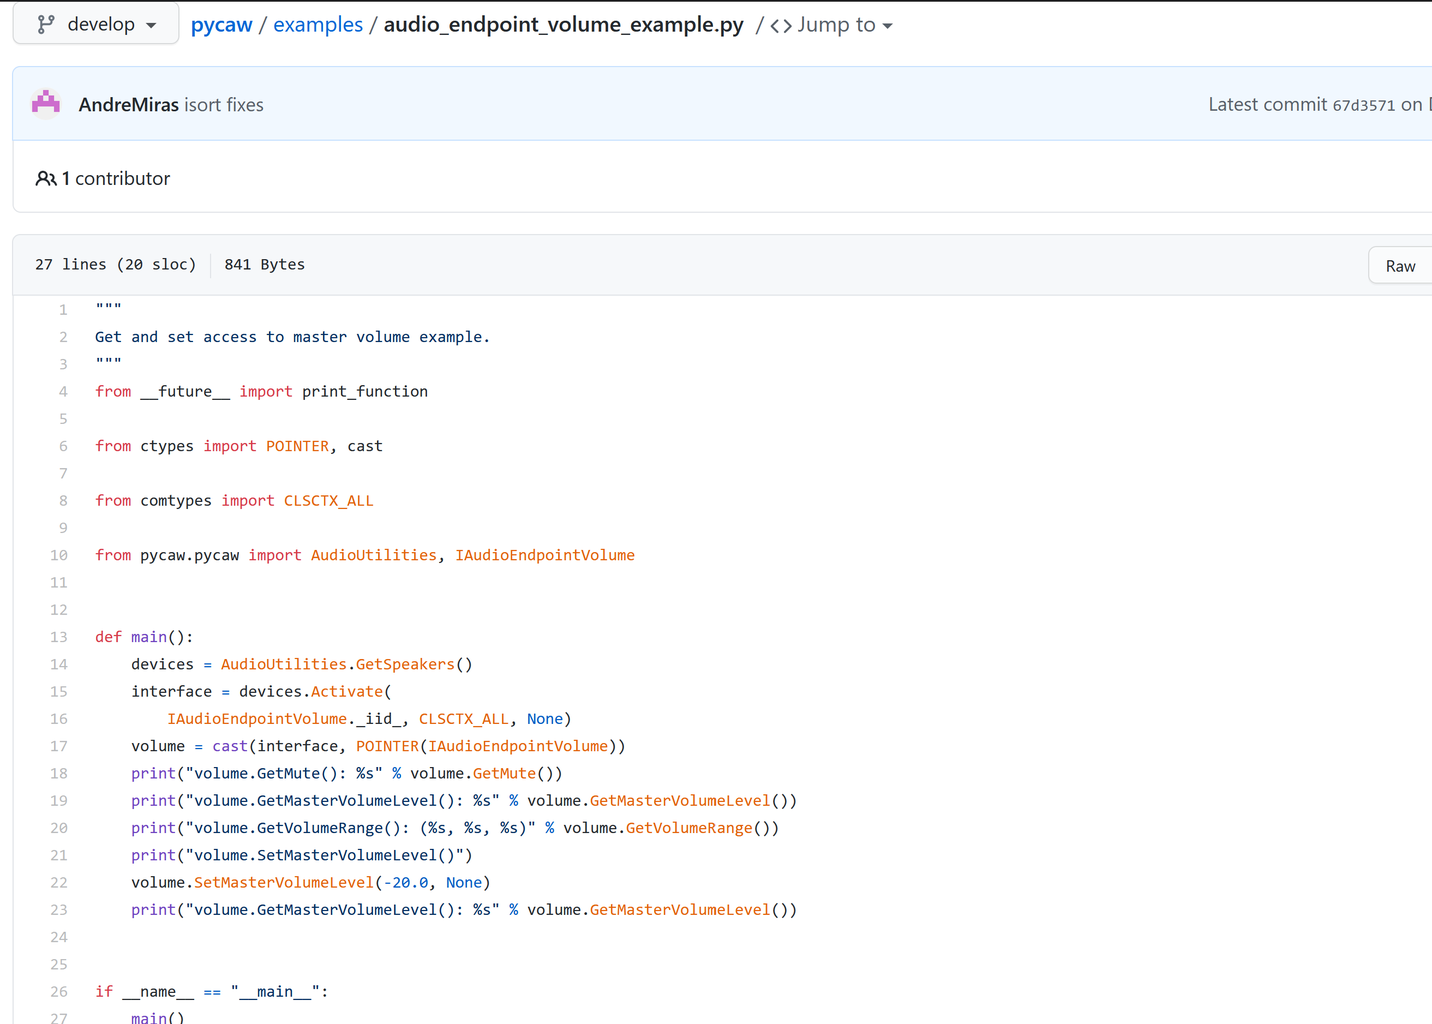Select line number 26 at the __main__ check
The height and width of the screenshot is (1024, 1432).
pyautogui.click(x=59, y=992)
